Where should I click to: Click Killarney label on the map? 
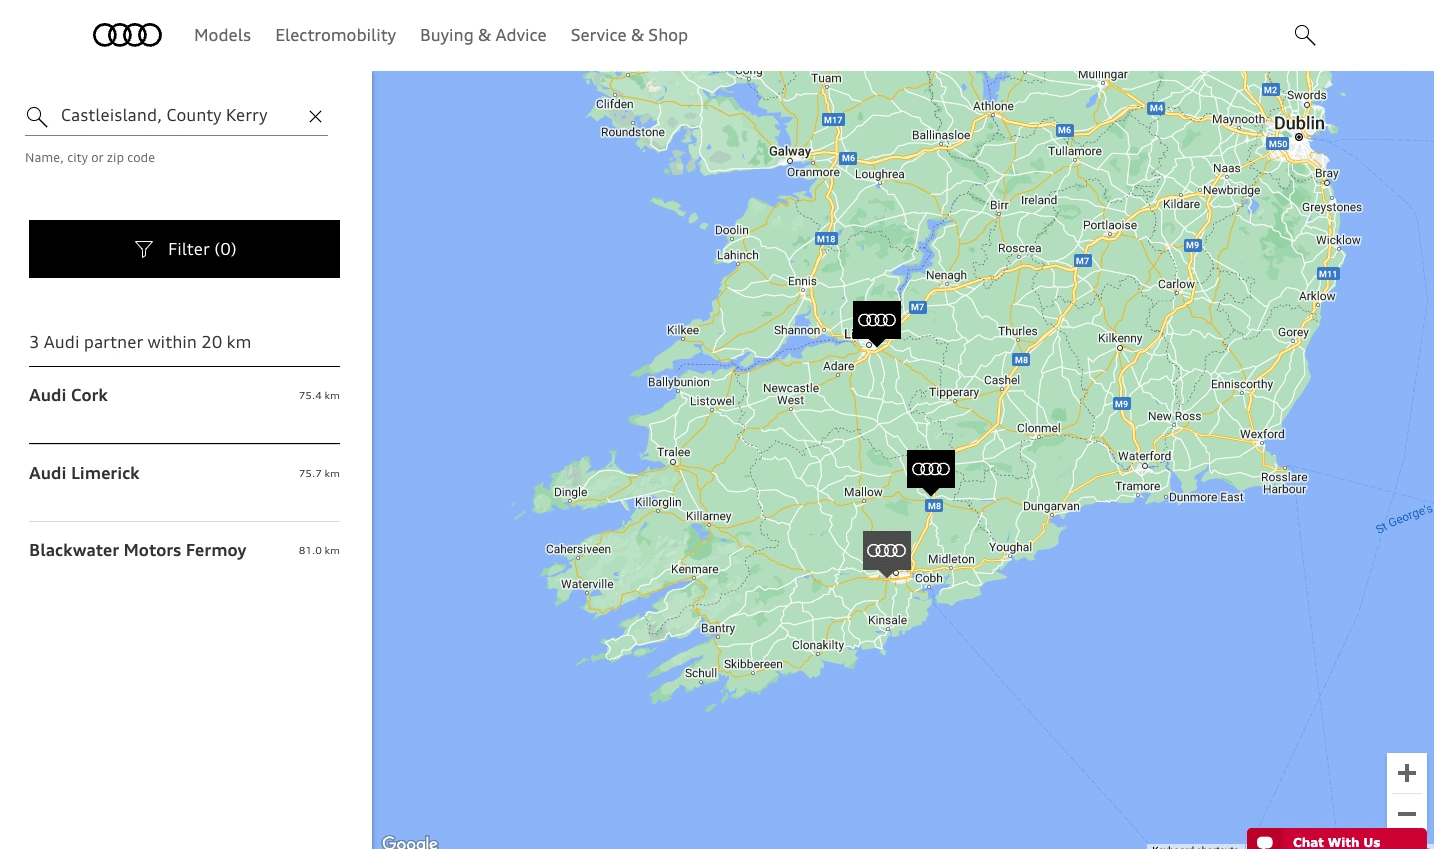point(709,516)
